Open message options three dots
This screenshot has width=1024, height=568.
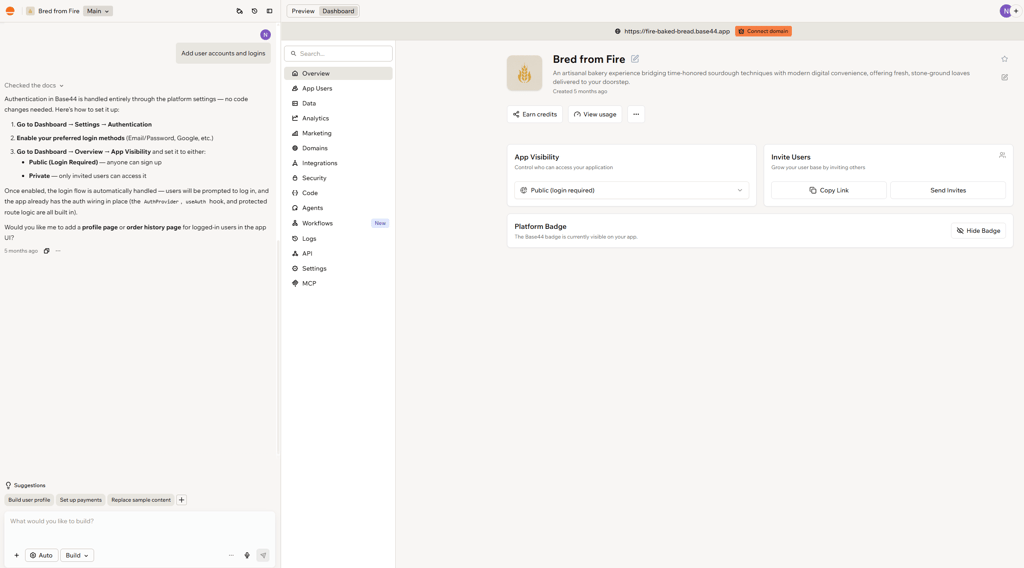[58, 251]
